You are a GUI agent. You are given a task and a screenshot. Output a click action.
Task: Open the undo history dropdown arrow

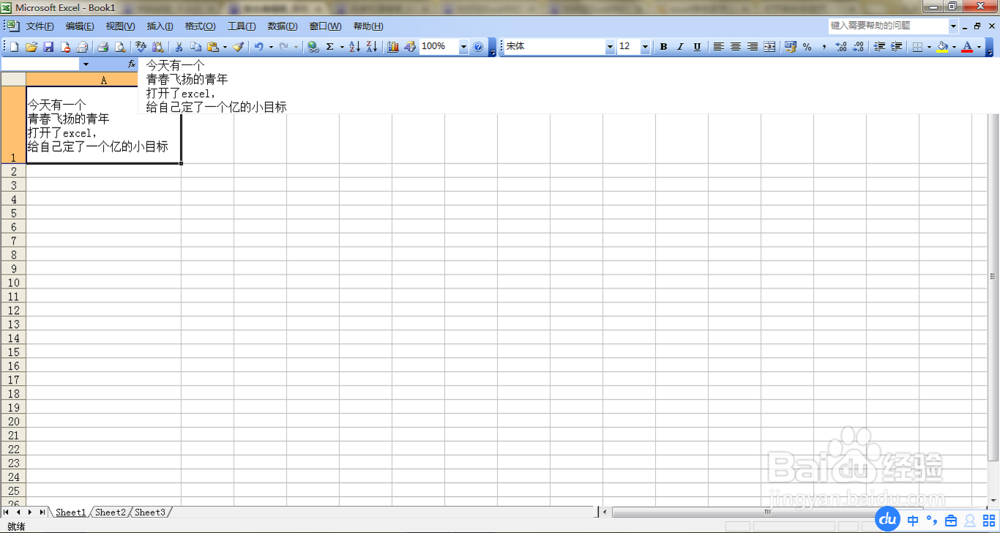[270, 47]
